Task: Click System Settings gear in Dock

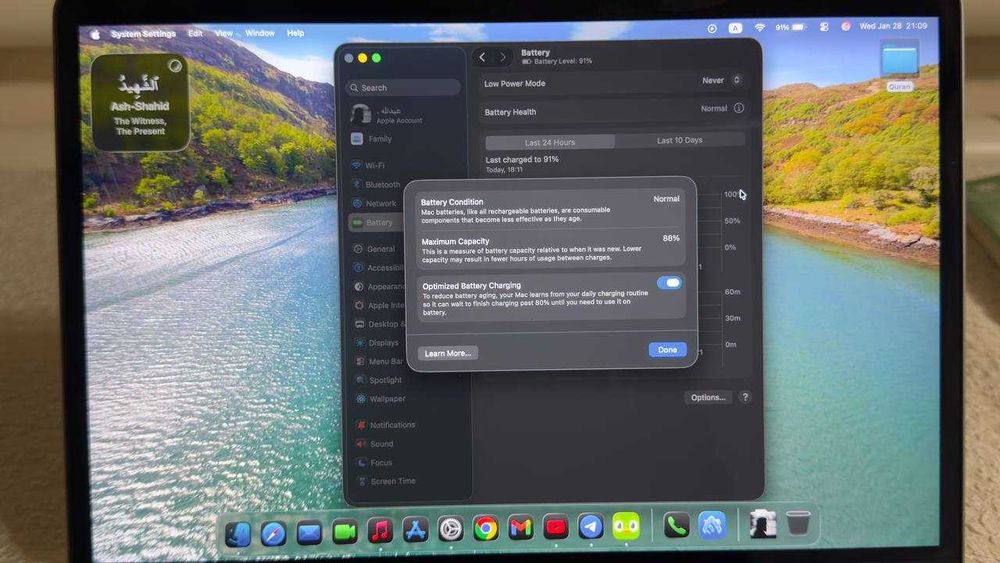Action: click(450, 529)
